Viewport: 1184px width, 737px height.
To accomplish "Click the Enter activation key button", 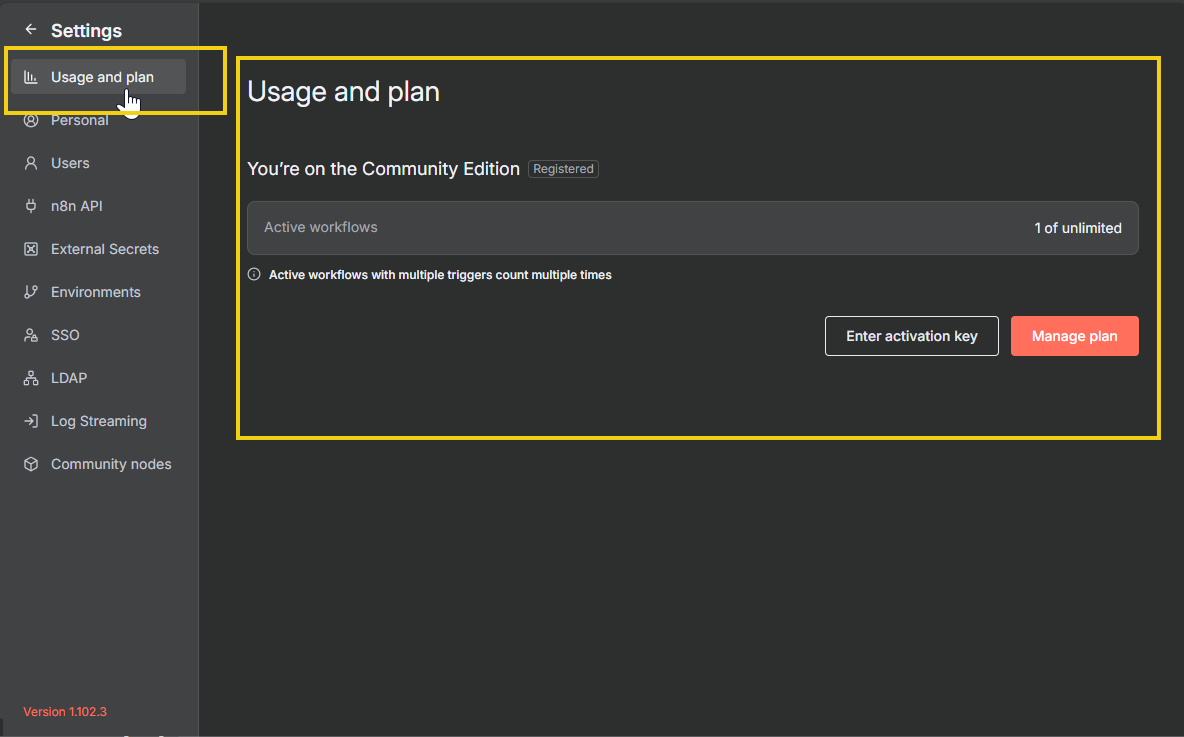I will 911,336.
